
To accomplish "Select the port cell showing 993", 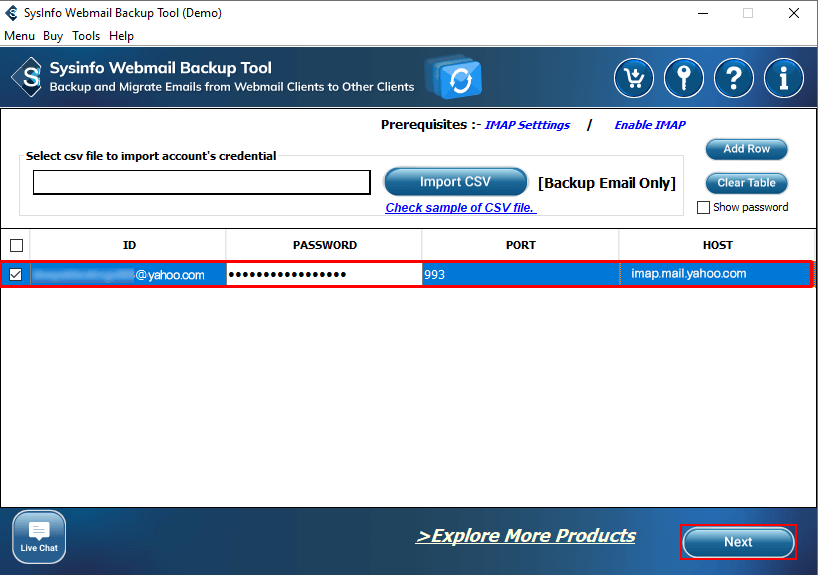I will tap(520, 274).
